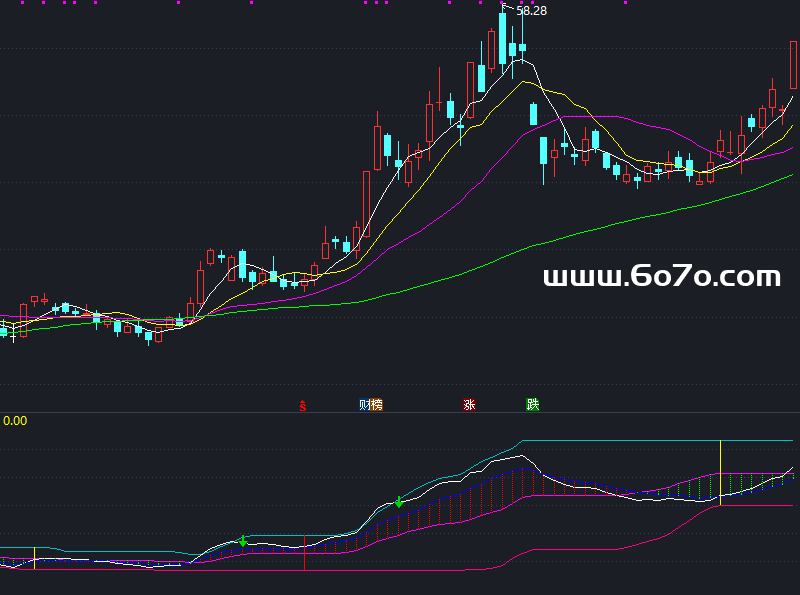
Task: Click the green 跌 indicator icon
Action: tap(533, 405)
